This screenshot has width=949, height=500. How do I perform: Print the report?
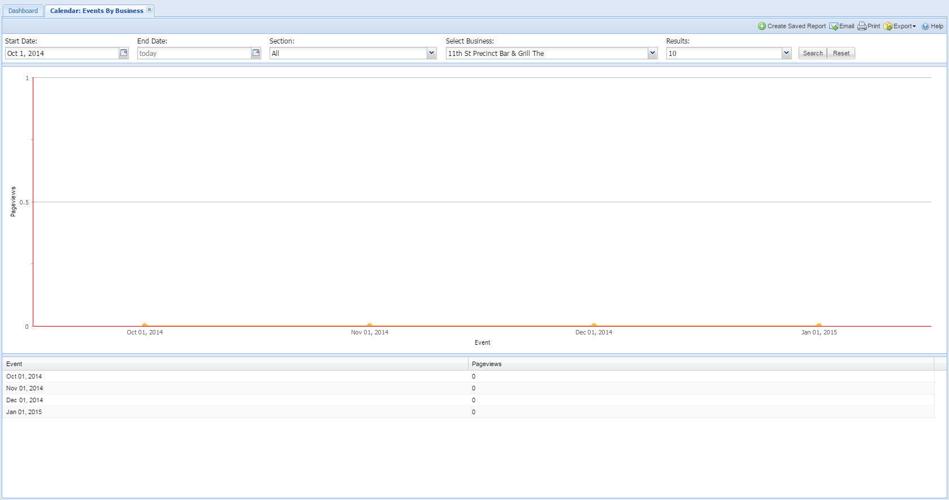[x=869, y=26]
